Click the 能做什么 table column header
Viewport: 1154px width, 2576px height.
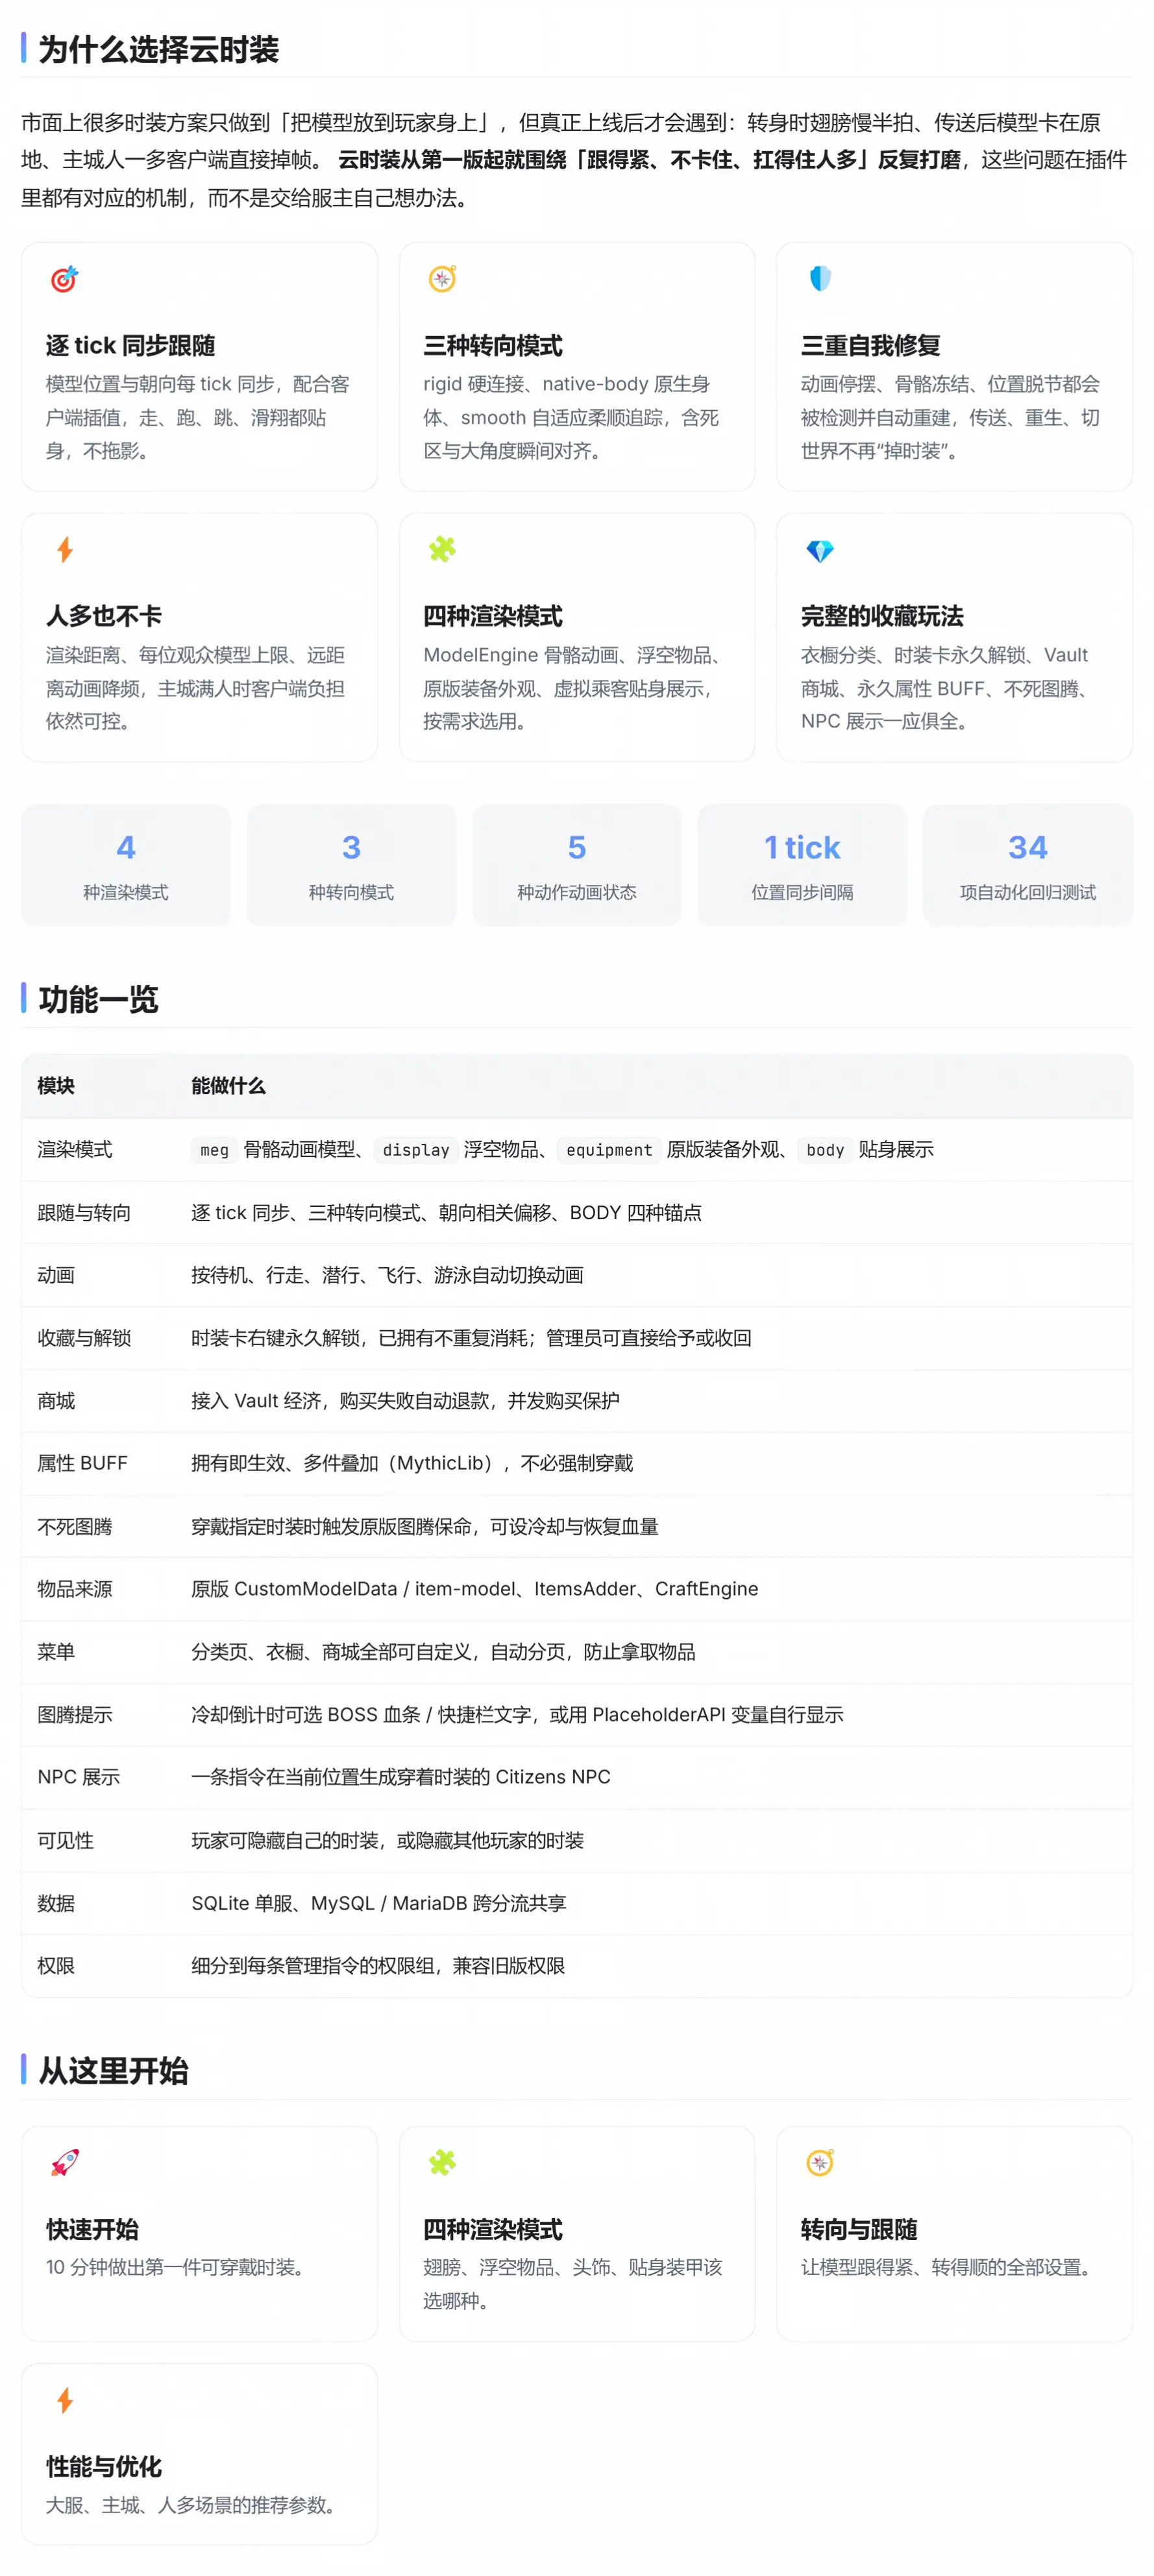(x=229, y=1086)
